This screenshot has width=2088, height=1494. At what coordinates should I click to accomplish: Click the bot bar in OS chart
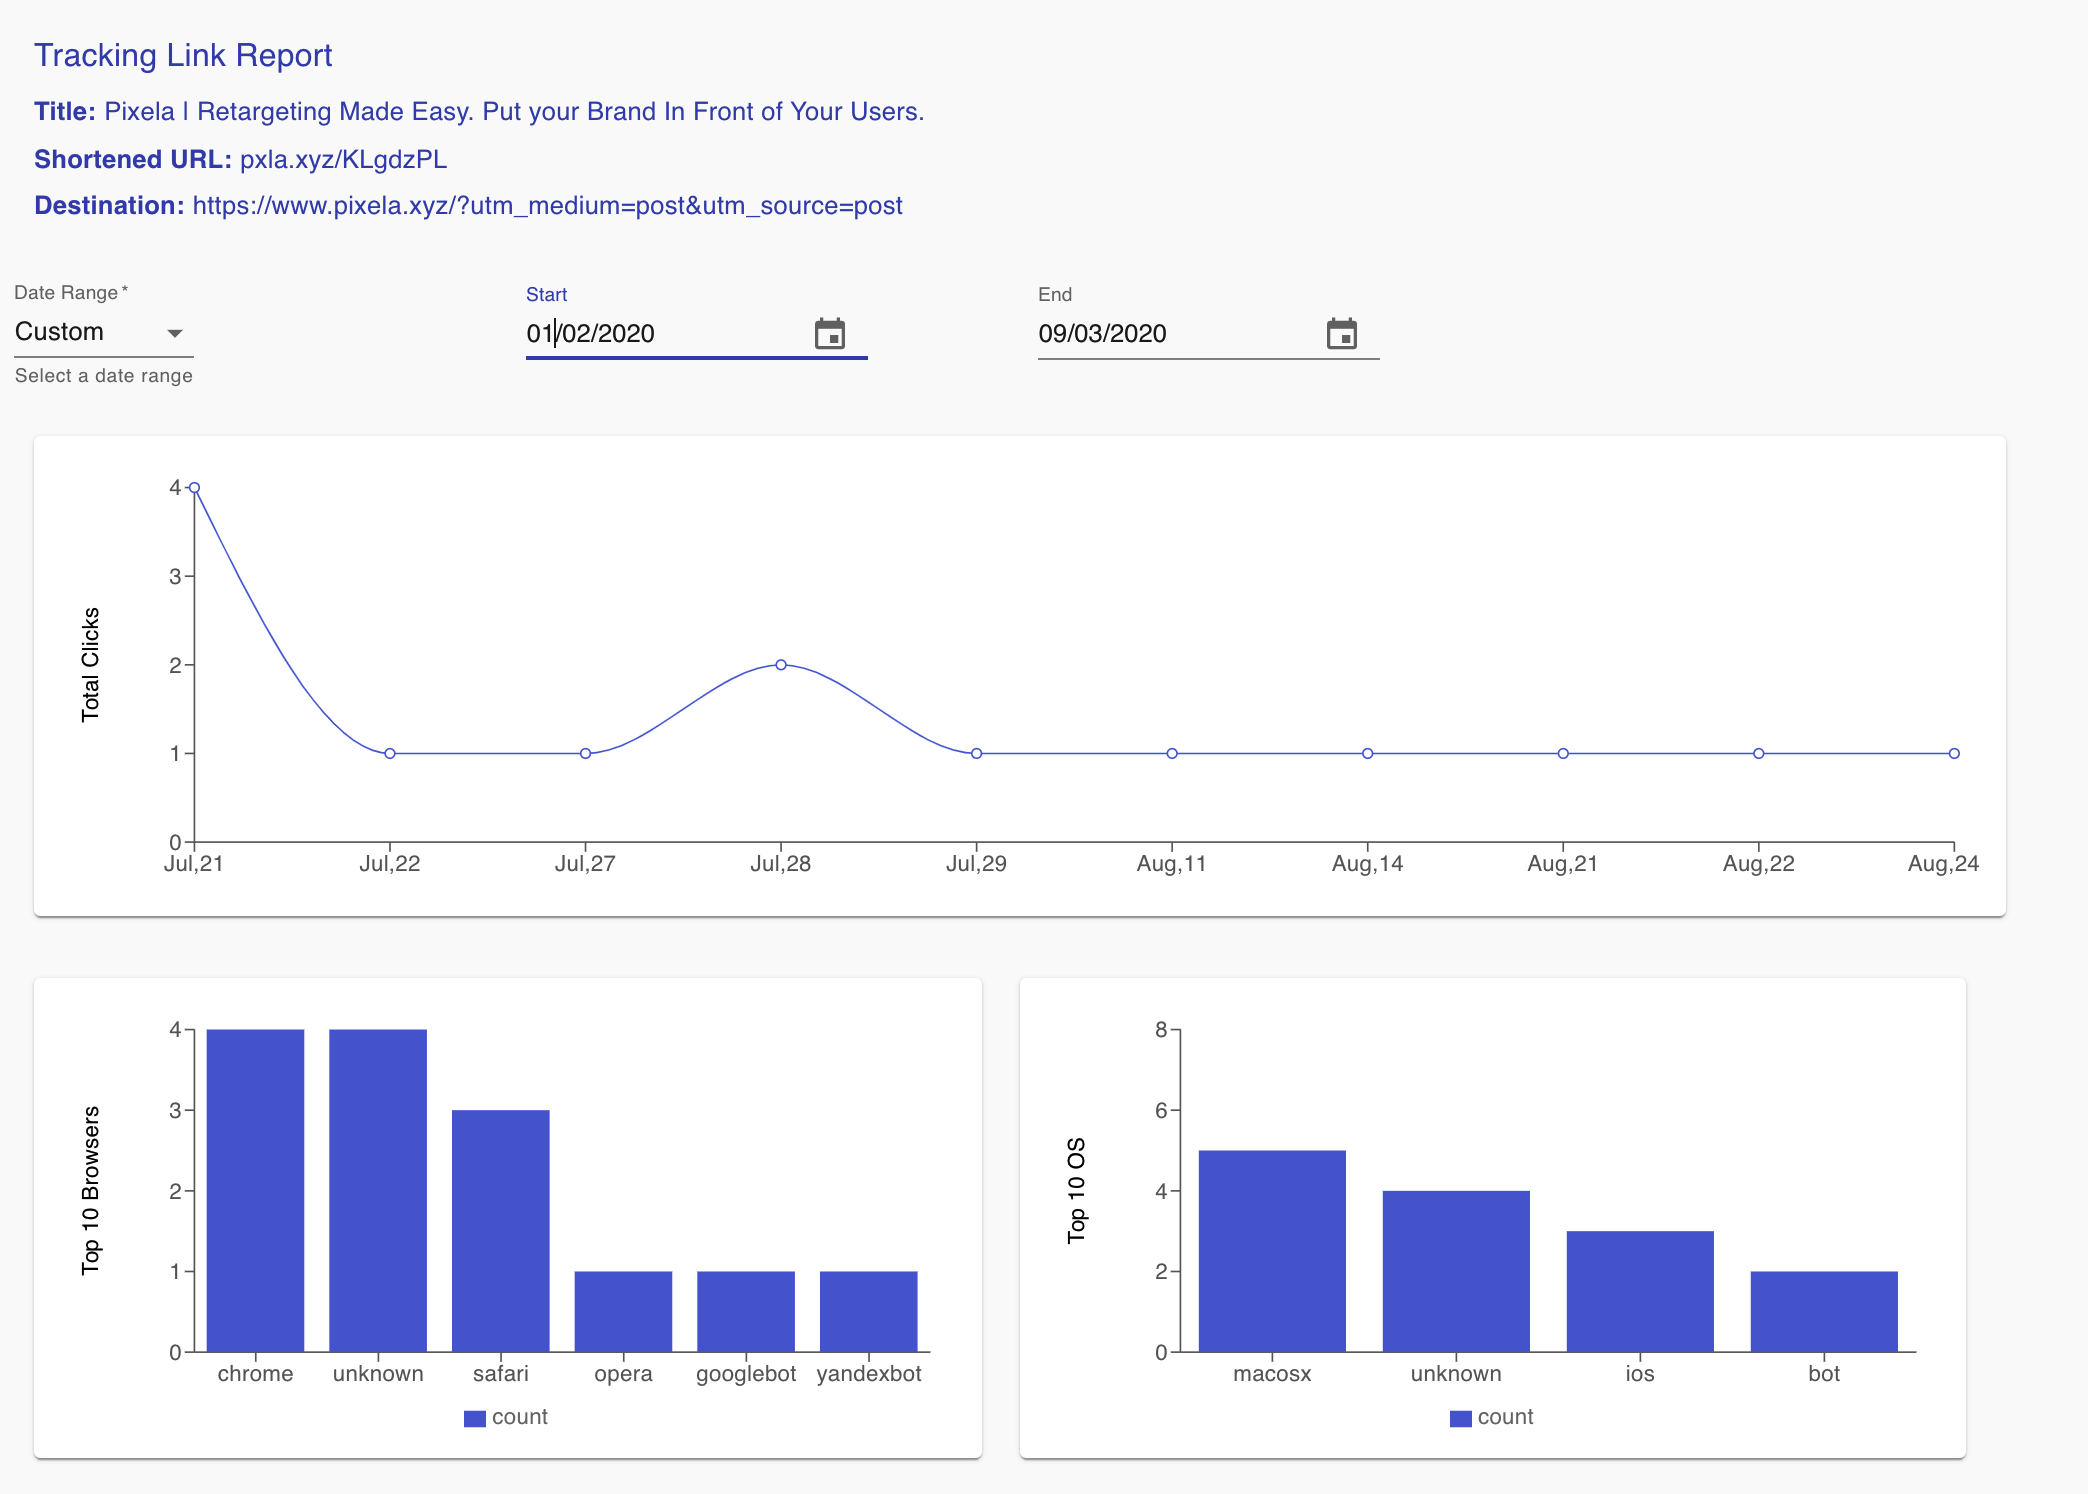pos(1824,1311)
